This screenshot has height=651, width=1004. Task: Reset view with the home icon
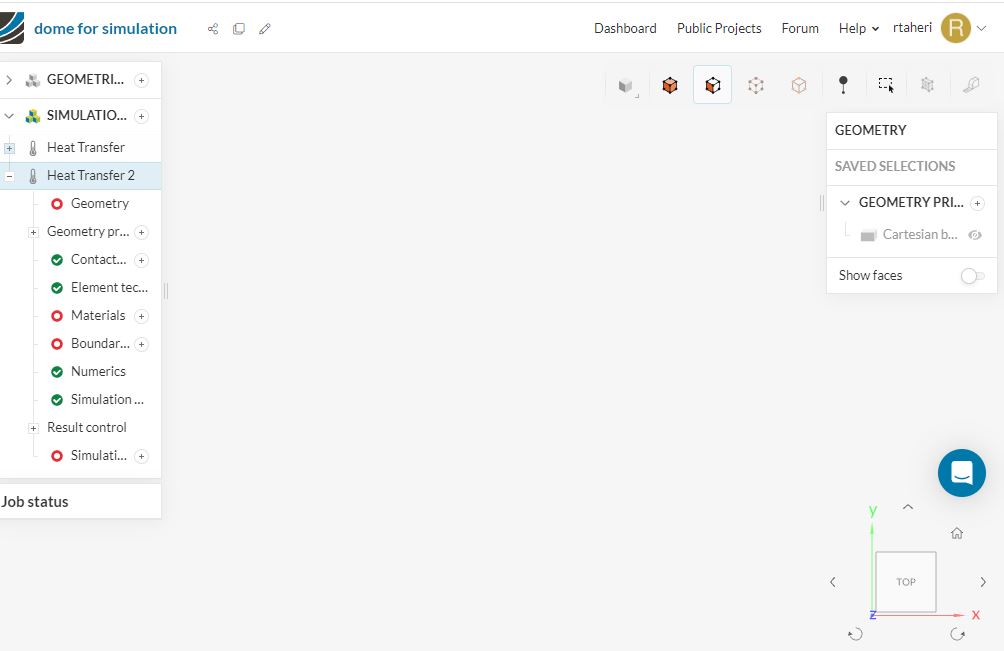[957, 533]
